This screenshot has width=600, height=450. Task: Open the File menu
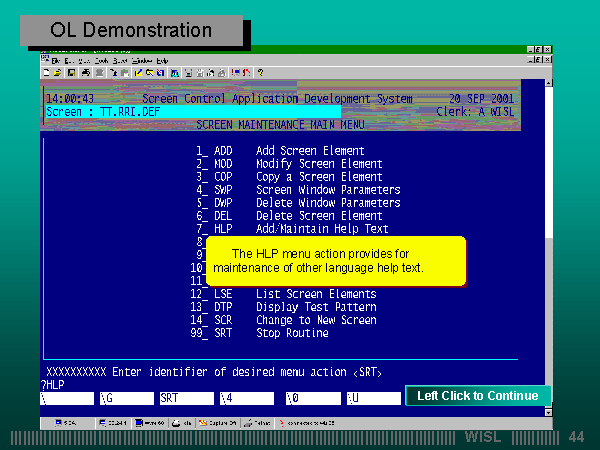[57, 60]
